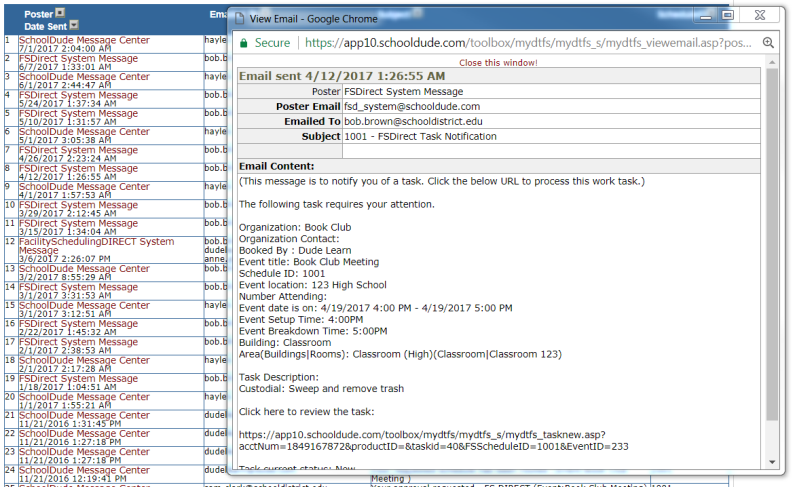Open FSDirect System Message dated 4/26/2017
Screen dimensions: 795x487
tap(79, 150)
